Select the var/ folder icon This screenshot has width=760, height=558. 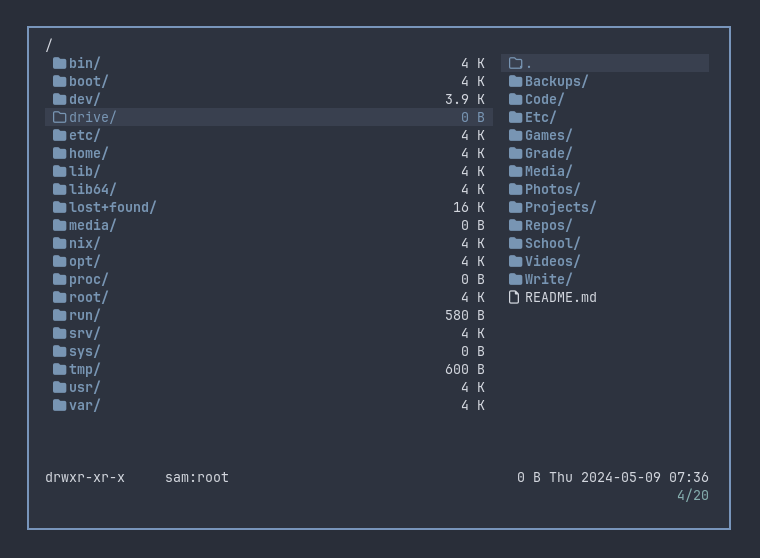[x=59, y=405]
